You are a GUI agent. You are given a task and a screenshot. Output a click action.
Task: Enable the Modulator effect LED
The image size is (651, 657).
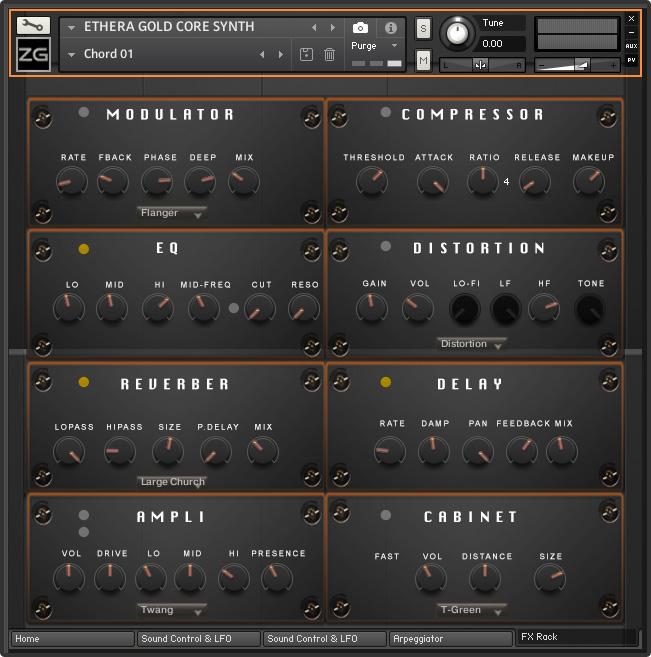84,112
